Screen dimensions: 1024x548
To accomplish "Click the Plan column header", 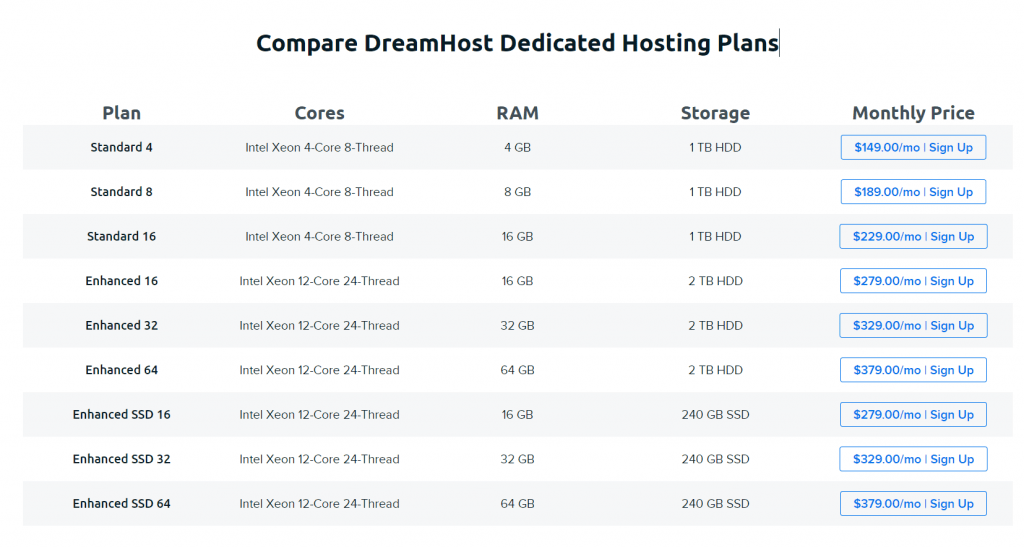I will tap(121, 113).
